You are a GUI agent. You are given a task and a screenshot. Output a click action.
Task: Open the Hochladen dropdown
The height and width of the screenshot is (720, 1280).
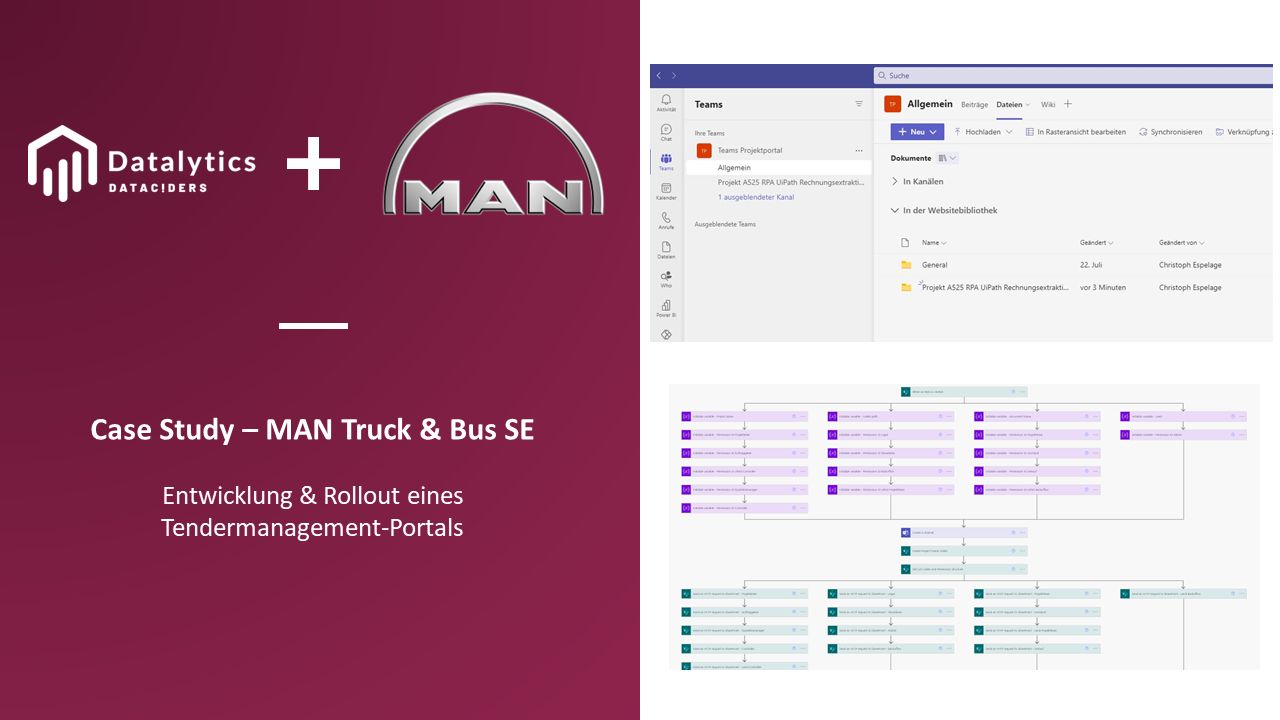click(984, 132)
